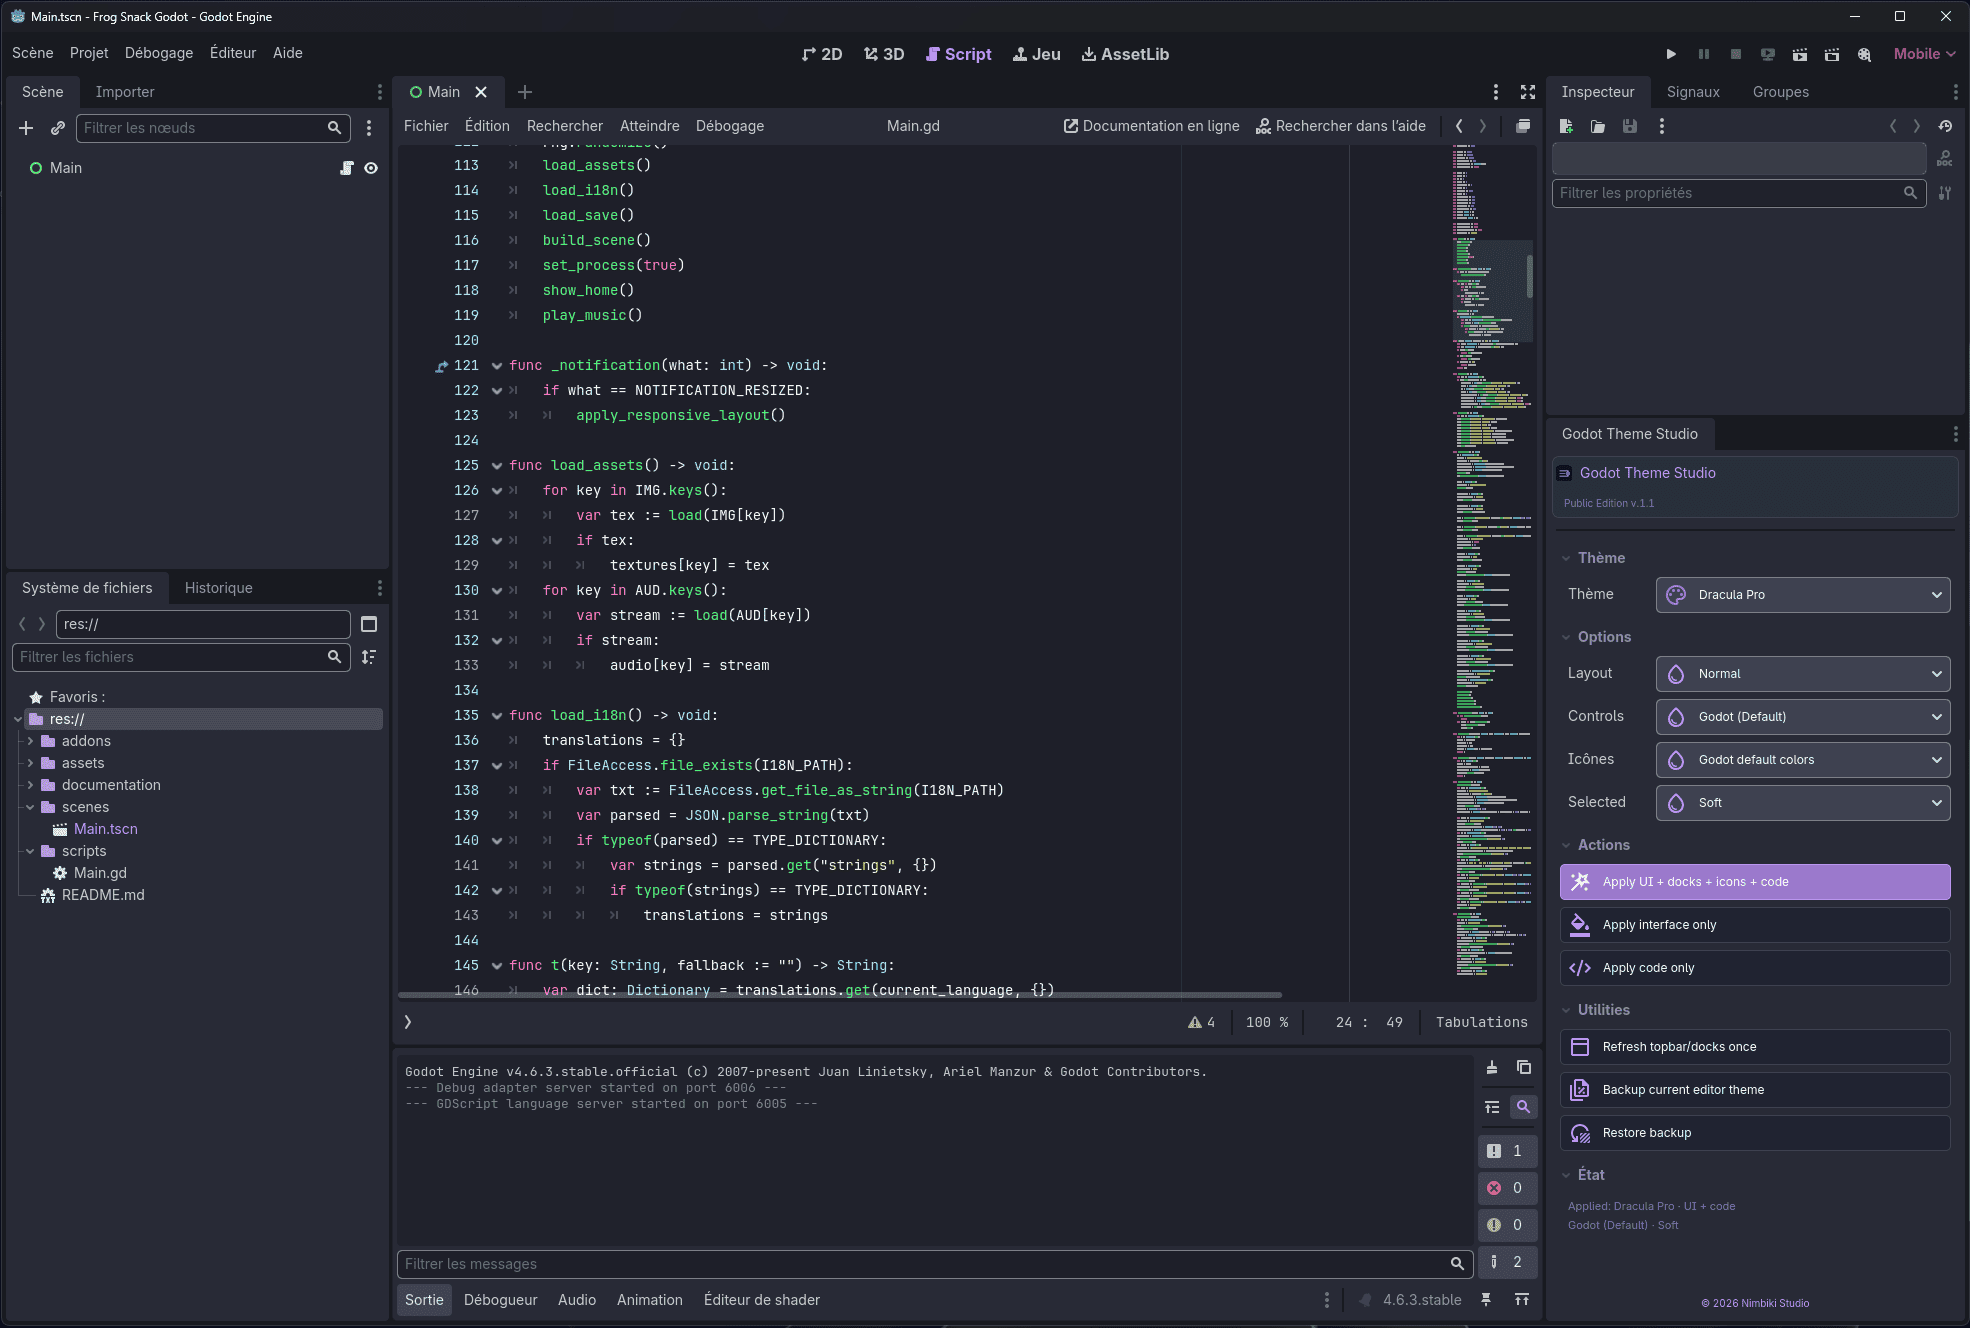Go to previous script edit location

[x=1459, y=126]
